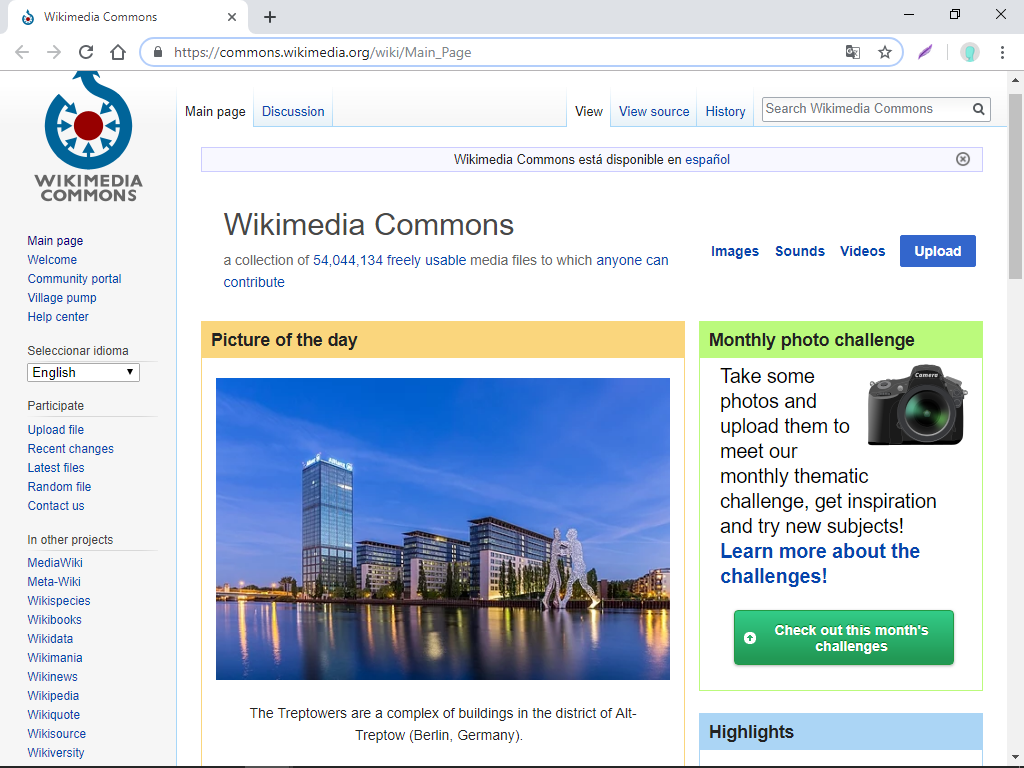
Task: Open the profile avatar icon
Action: [970, 52]
